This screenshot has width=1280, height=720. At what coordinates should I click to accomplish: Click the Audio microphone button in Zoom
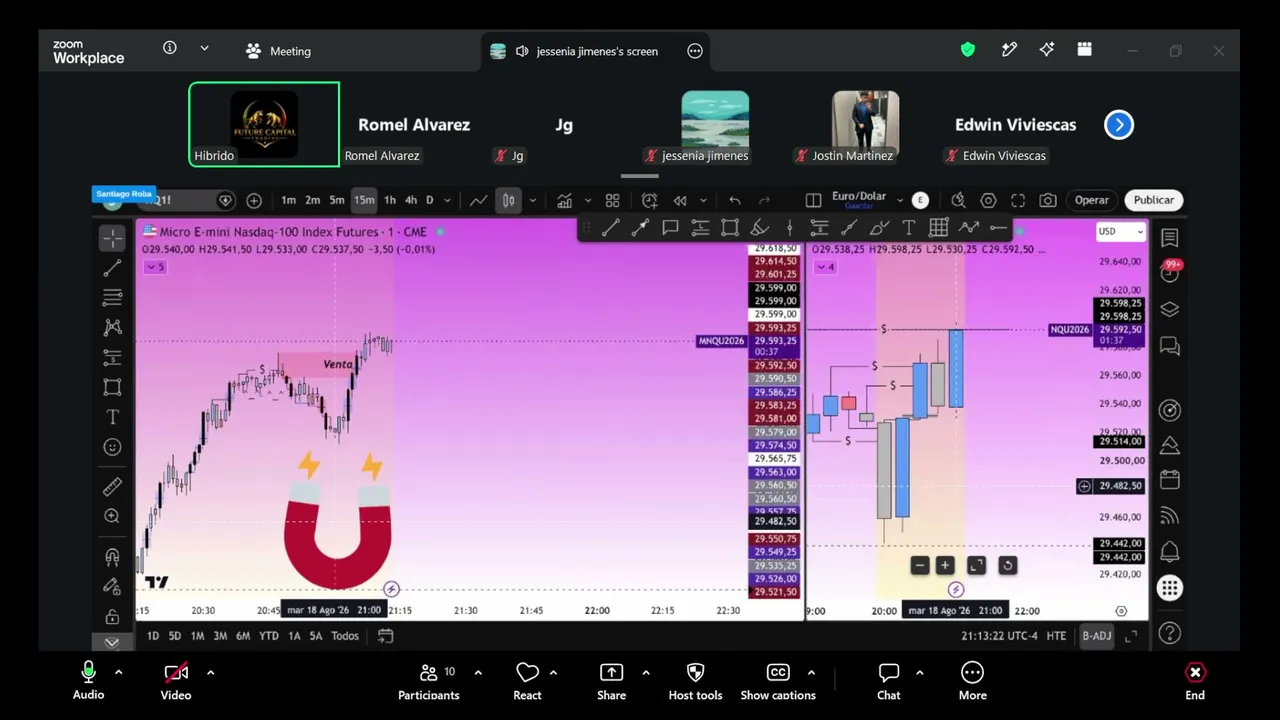[88, 680]
